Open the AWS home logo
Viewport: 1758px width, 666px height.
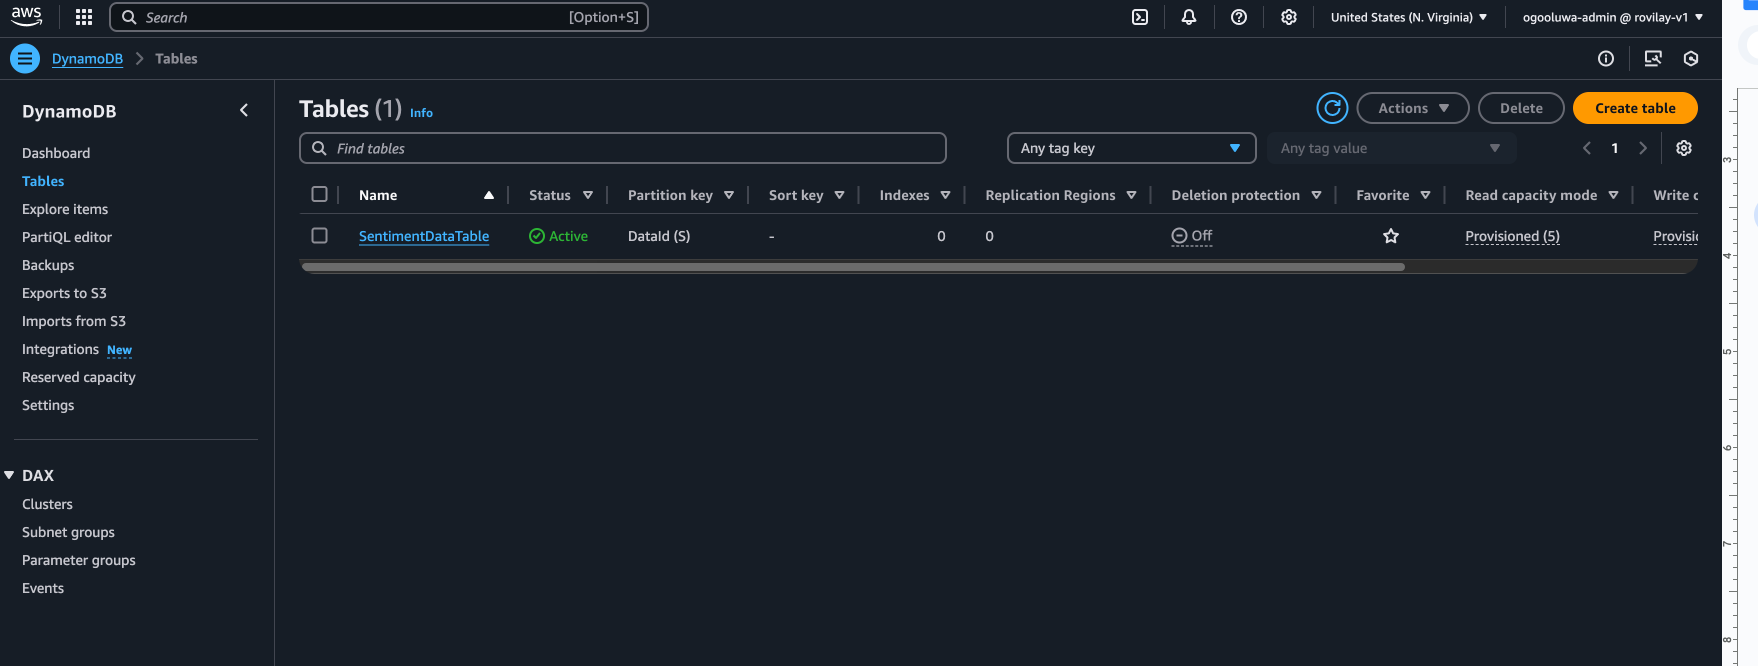(x=27, y=16)
